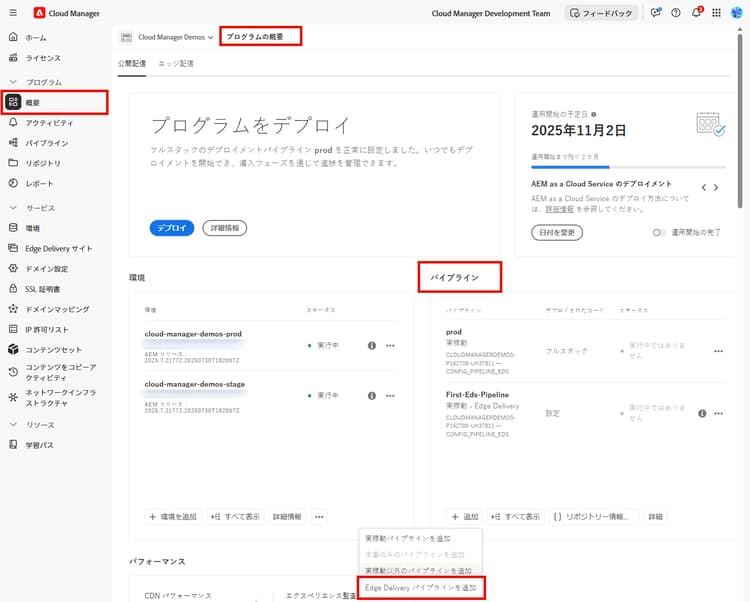Open ドメインマッピング in the sidebar

coord(55,309)
